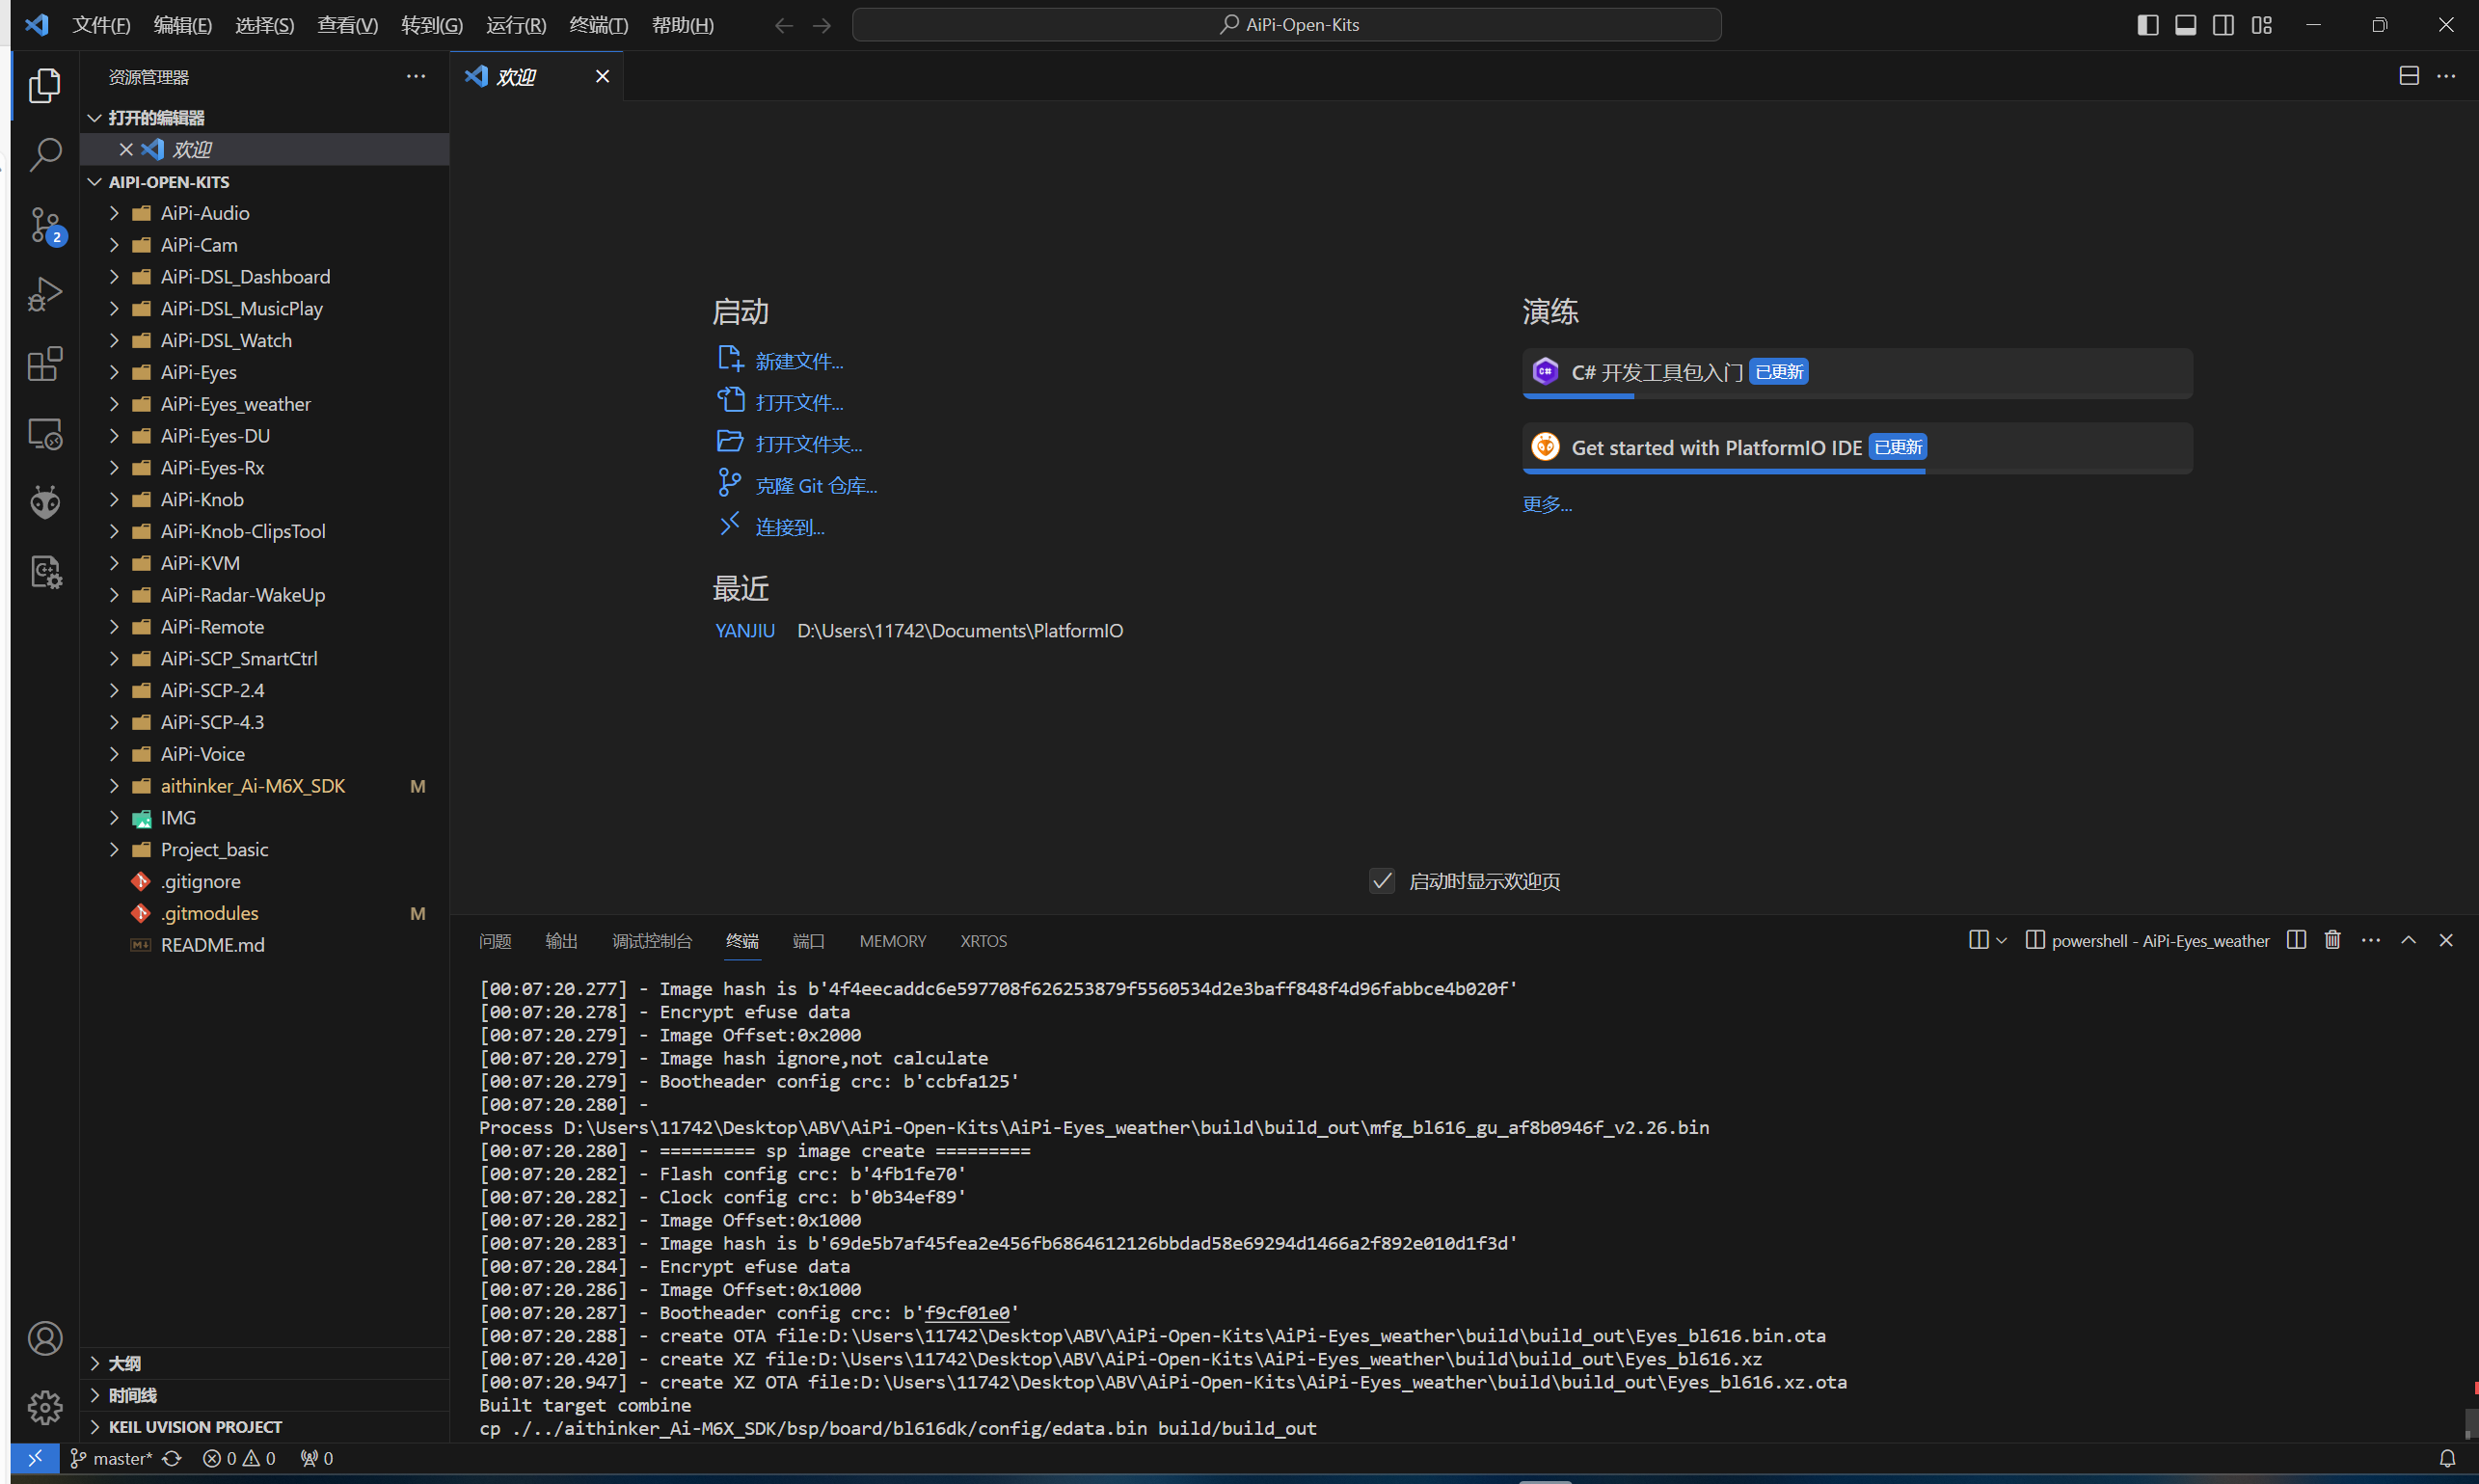Open the Extensions view
The height and width of the screenshot is (1484, 2479).
click(45, 364)
